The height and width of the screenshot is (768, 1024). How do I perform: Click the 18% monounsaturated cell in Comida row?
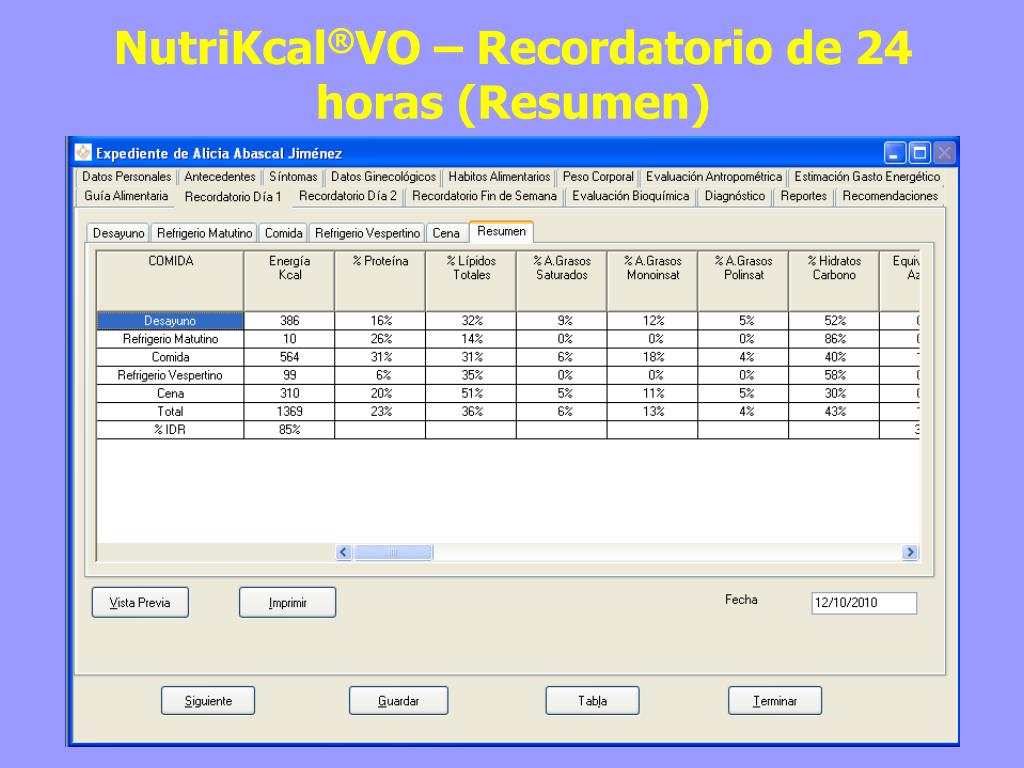652,357
